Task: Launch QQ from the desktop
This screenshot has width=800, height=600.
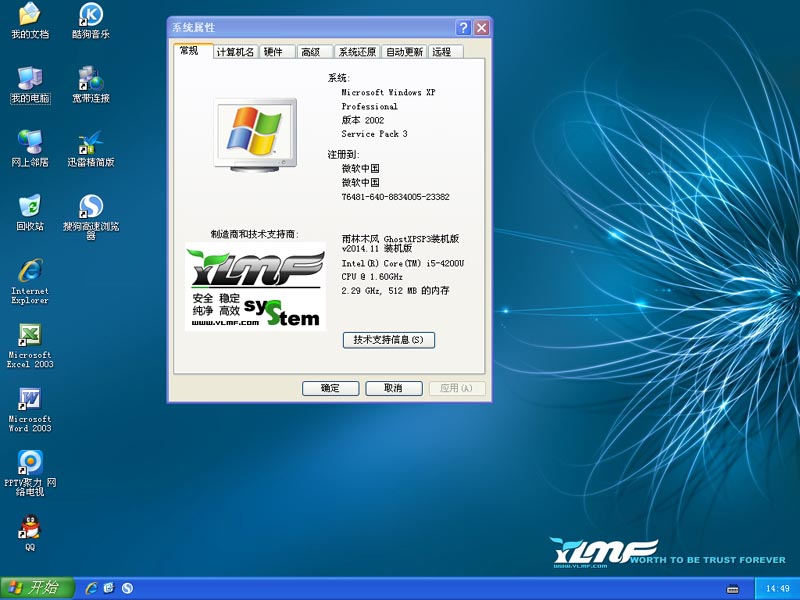Action: click(x=30, y=533)
